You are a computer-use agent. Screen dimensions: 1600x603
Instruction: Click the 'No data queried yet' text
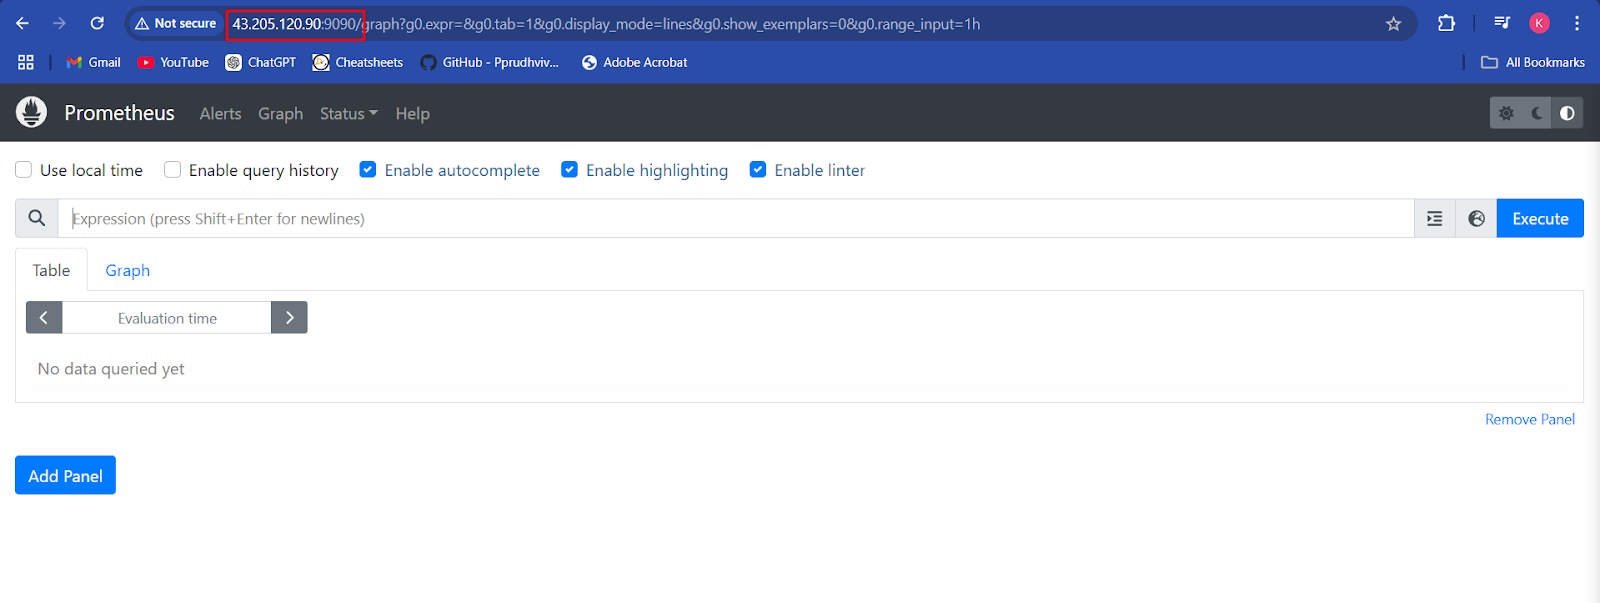[x=111, y=368]
